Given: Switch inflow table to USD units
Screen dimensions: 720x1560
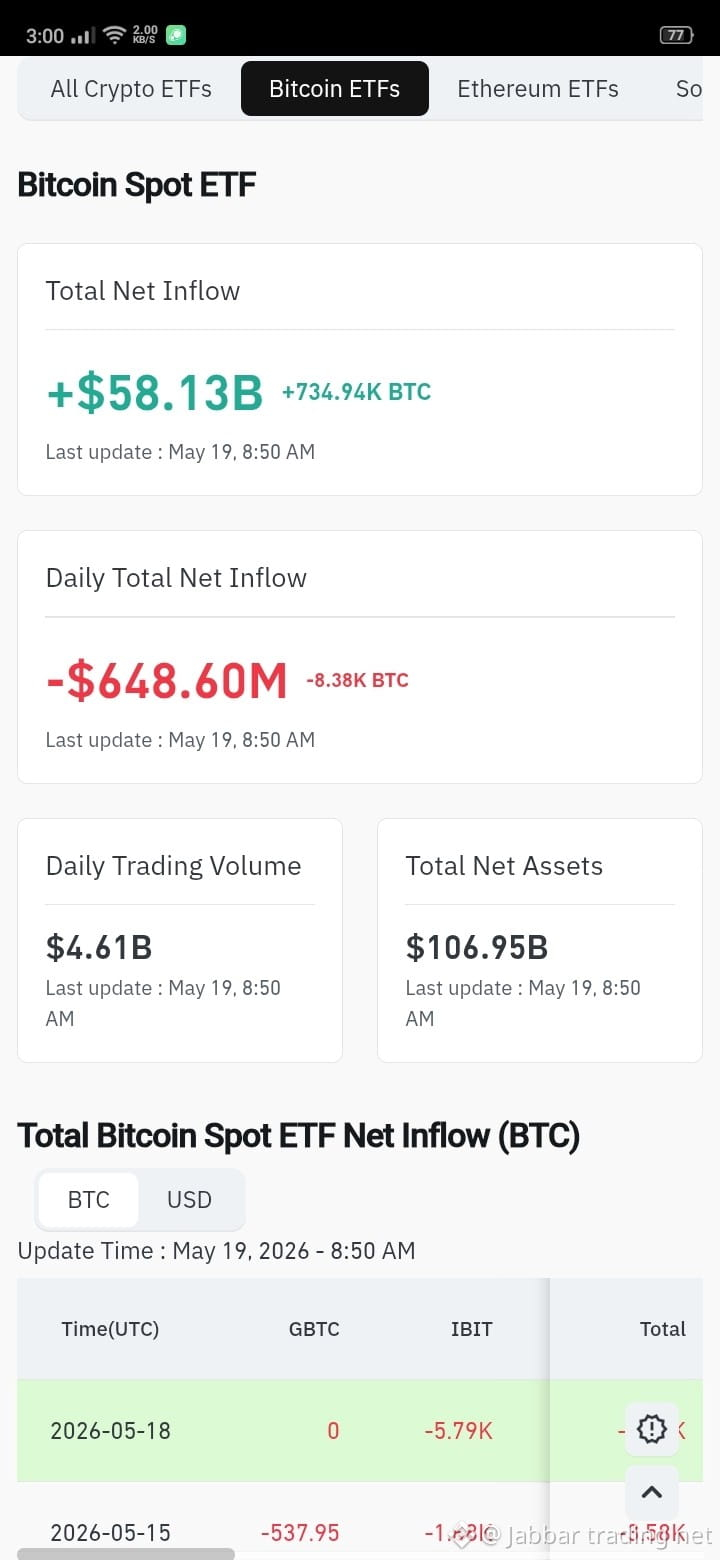Looking at the screenshot, I should pyautogui.click(x=190, y=1200).
